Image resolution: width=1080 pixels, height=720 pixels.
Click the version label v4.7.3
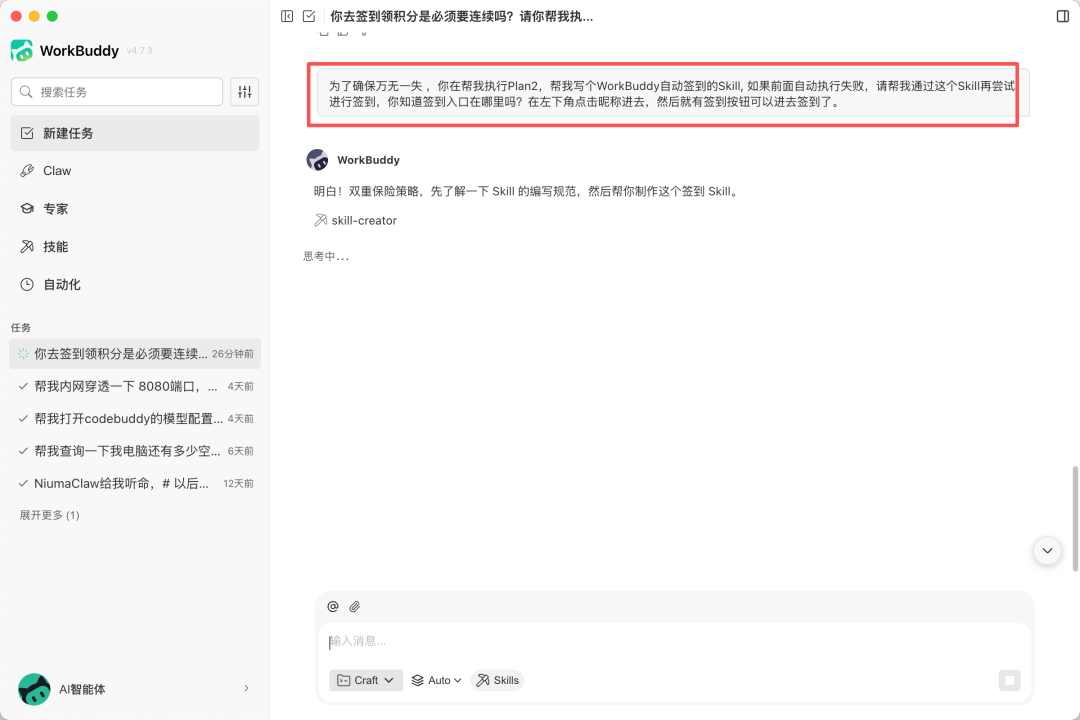(139, 51)
